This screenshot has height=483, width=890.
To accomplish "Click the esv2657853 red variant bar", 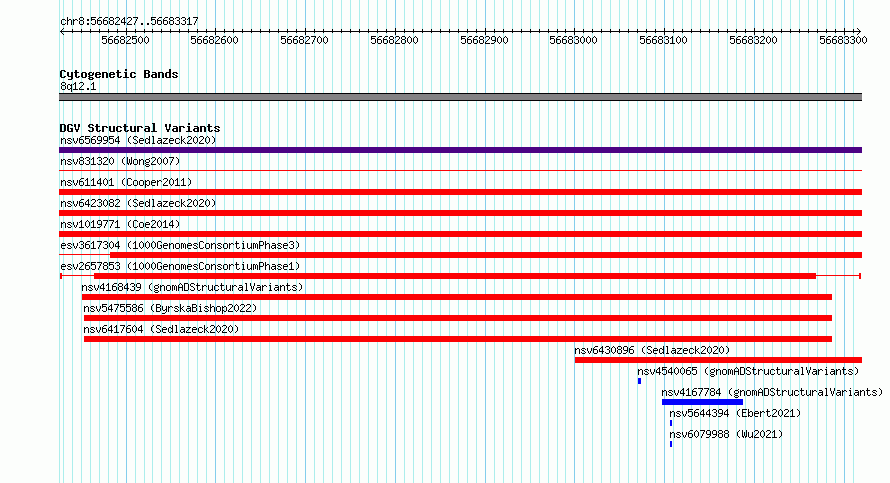I will click(x=460, y=276).
